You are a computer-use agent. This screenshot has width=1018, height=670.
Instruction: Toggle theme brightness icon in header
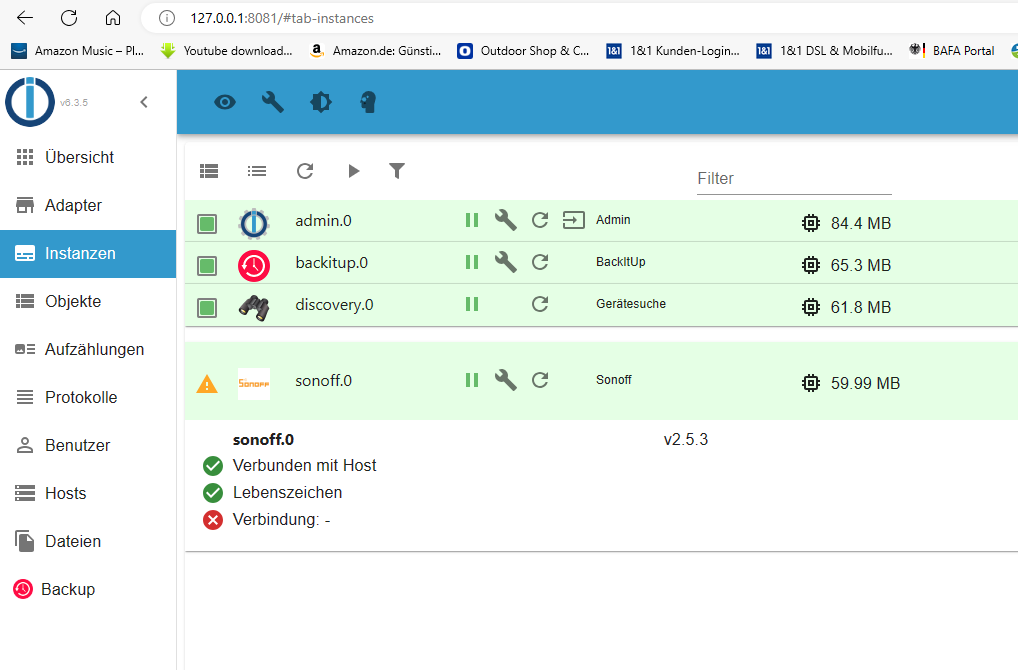[321, 102]
